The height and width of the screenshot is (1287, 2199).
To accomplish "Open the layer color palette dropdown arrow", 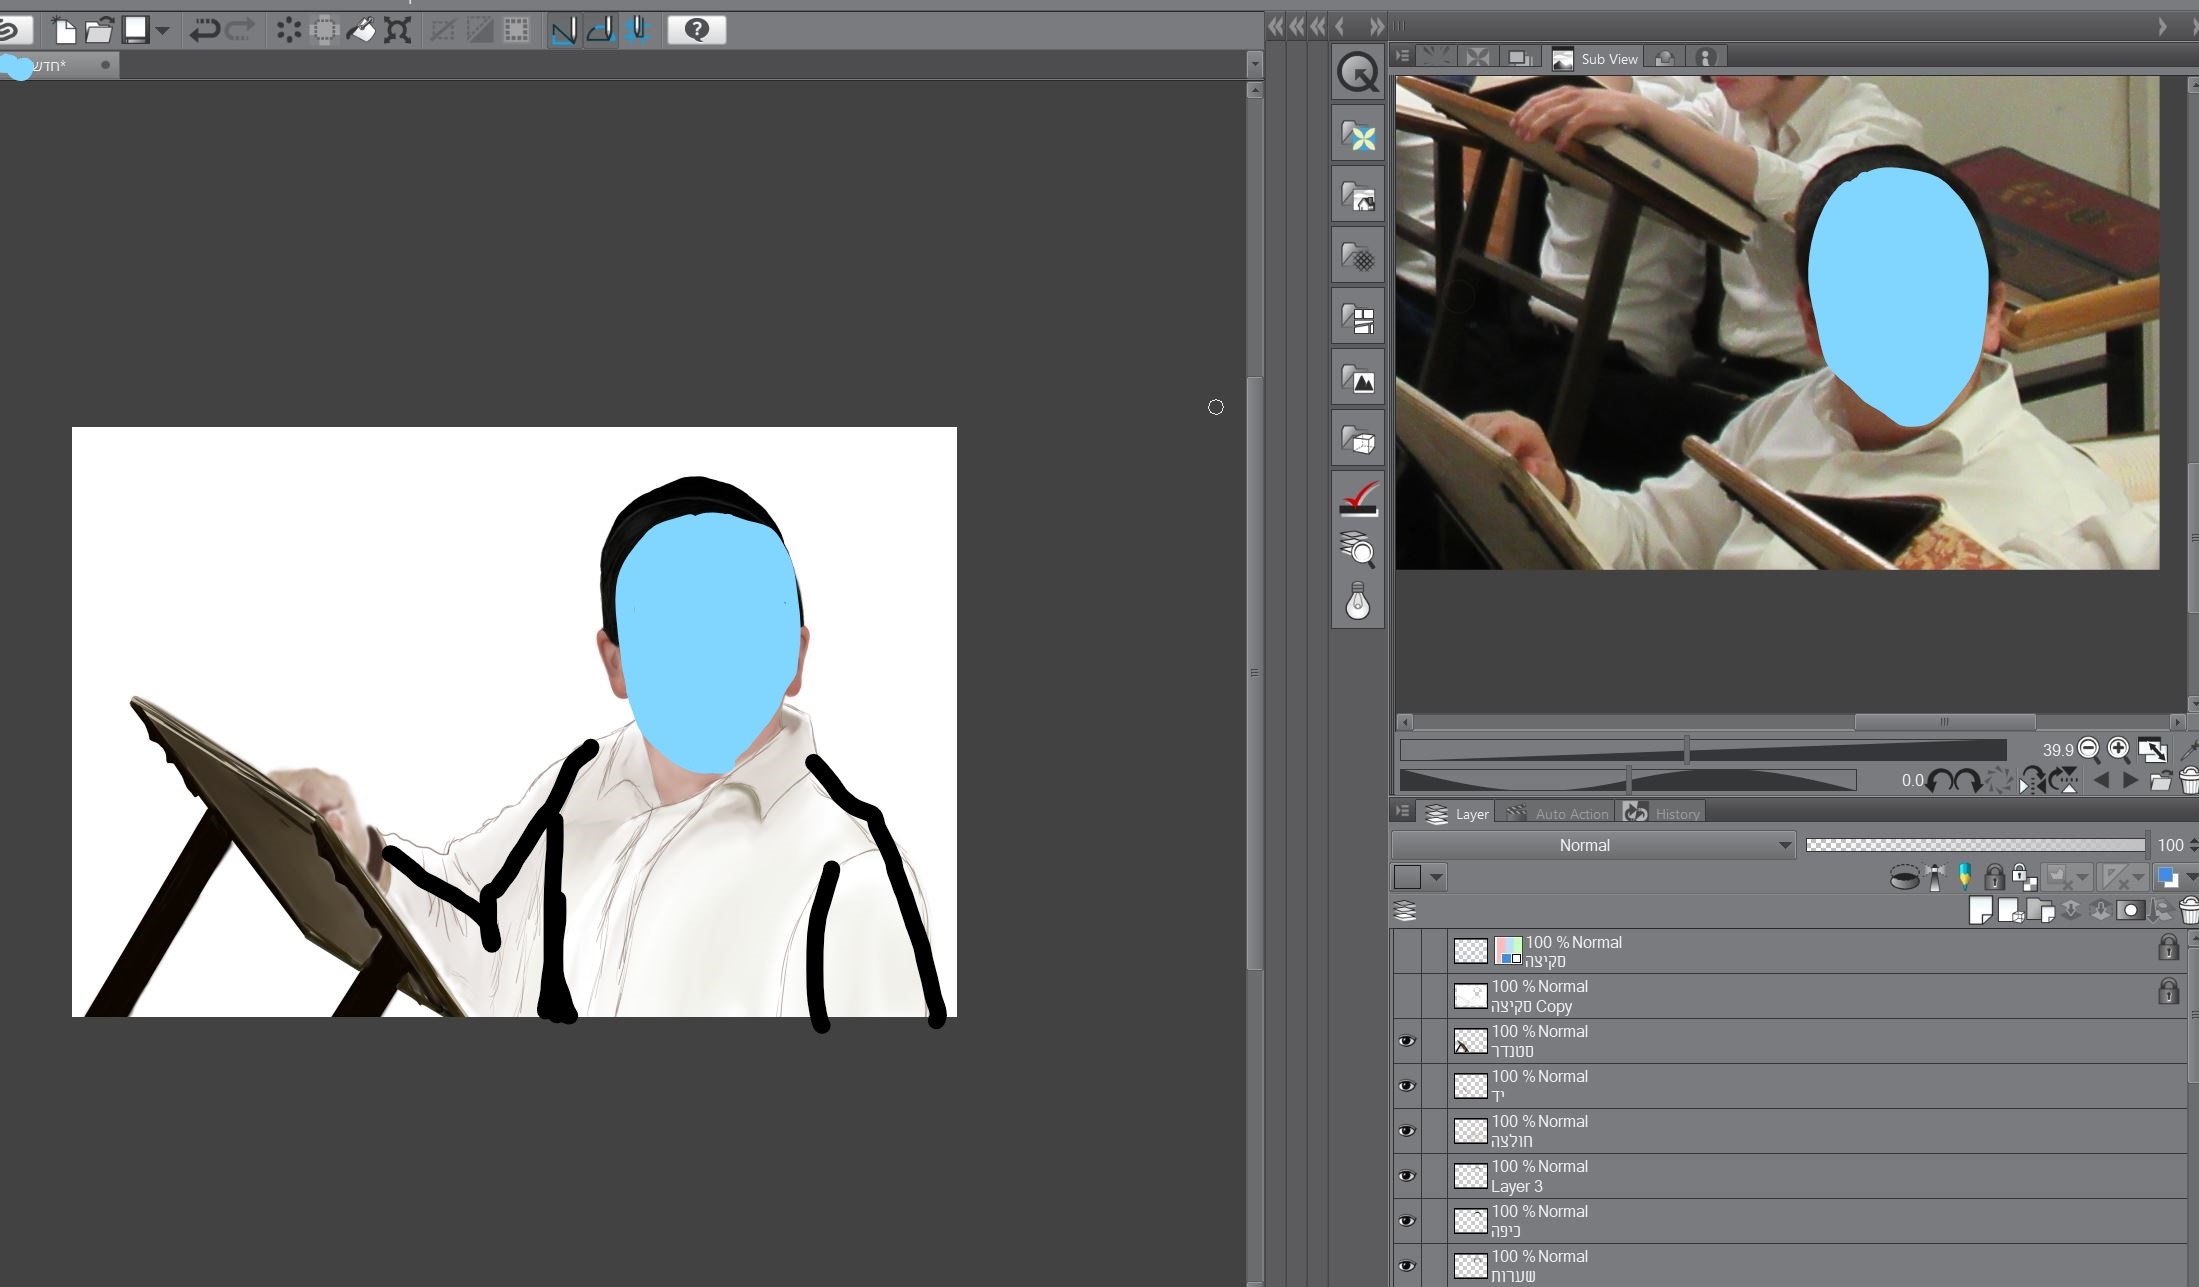I will coord(1436,878).
